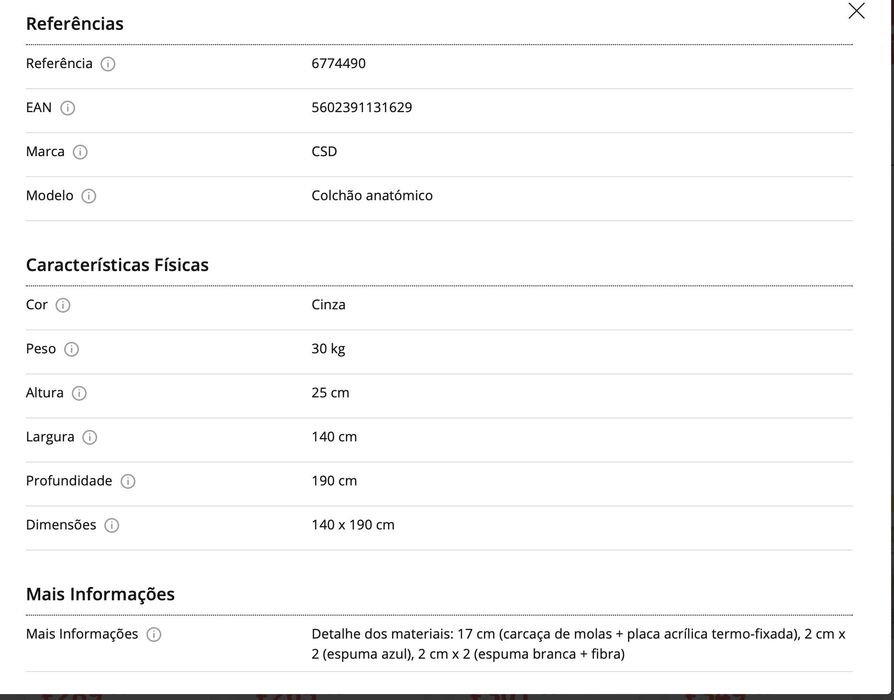This screenshot has height=700, width=894.
Task: Open the info icon beside Peso
Action: 71,349
